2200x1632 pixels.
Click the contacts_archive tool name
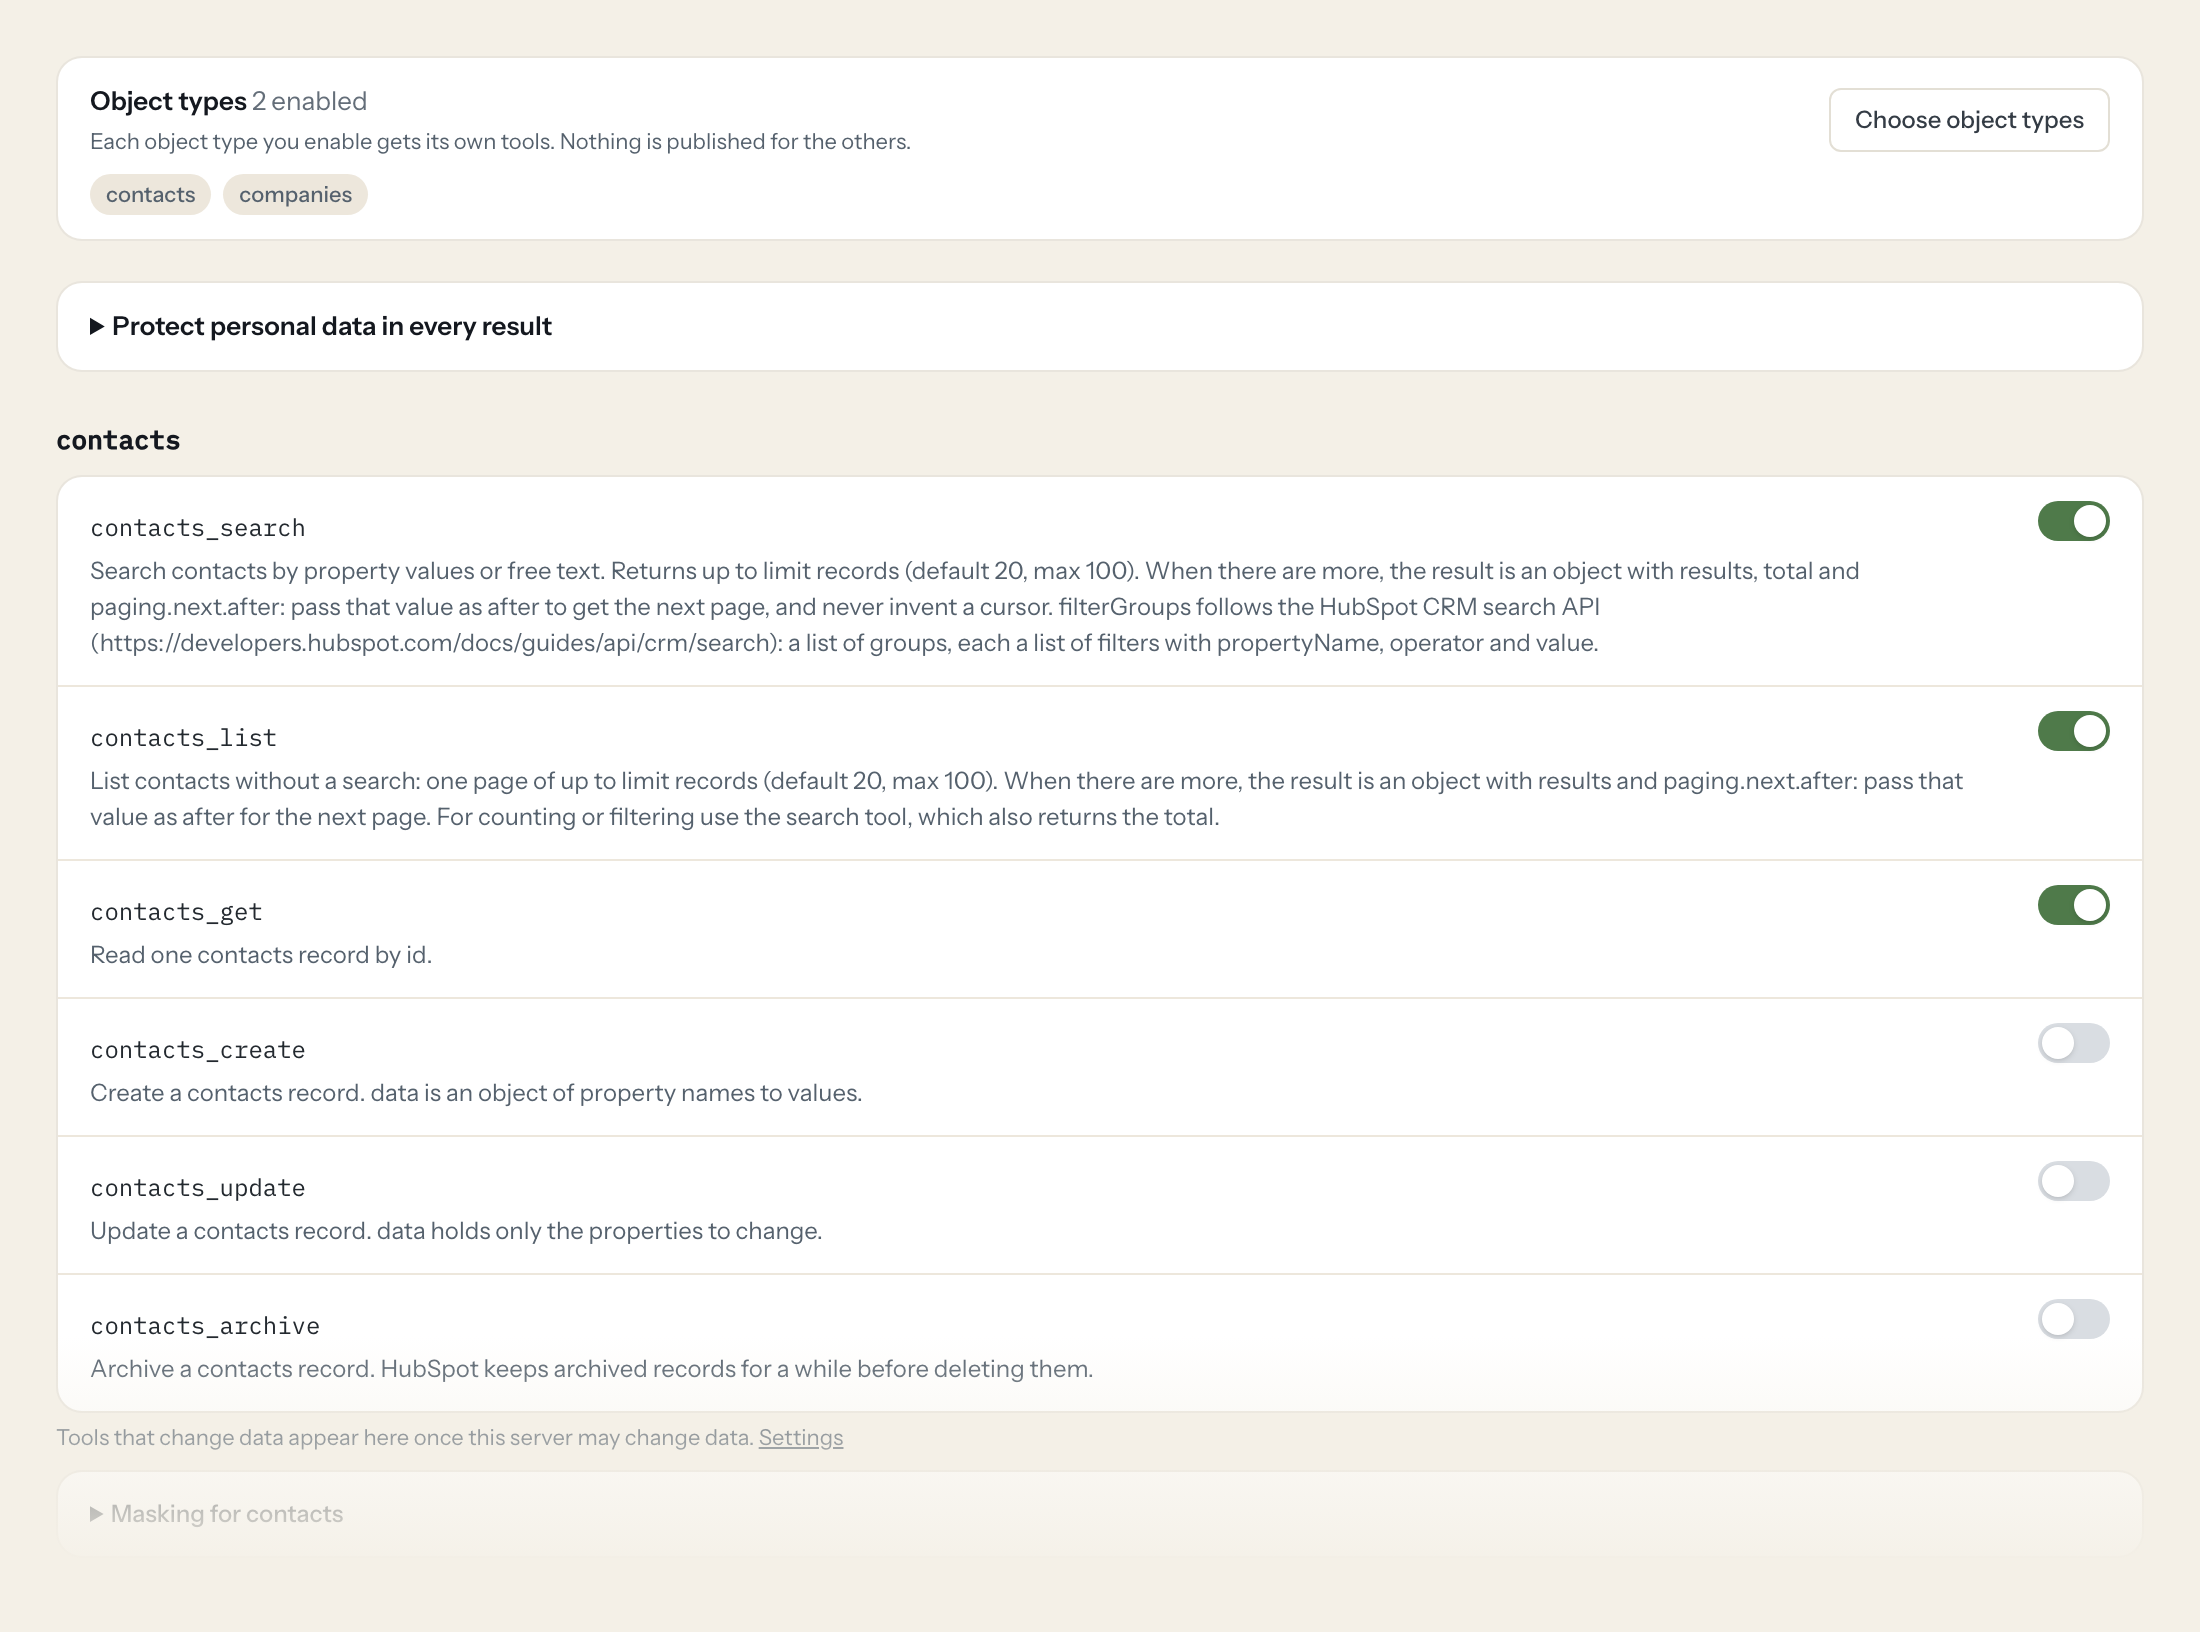coord(205,1326)
